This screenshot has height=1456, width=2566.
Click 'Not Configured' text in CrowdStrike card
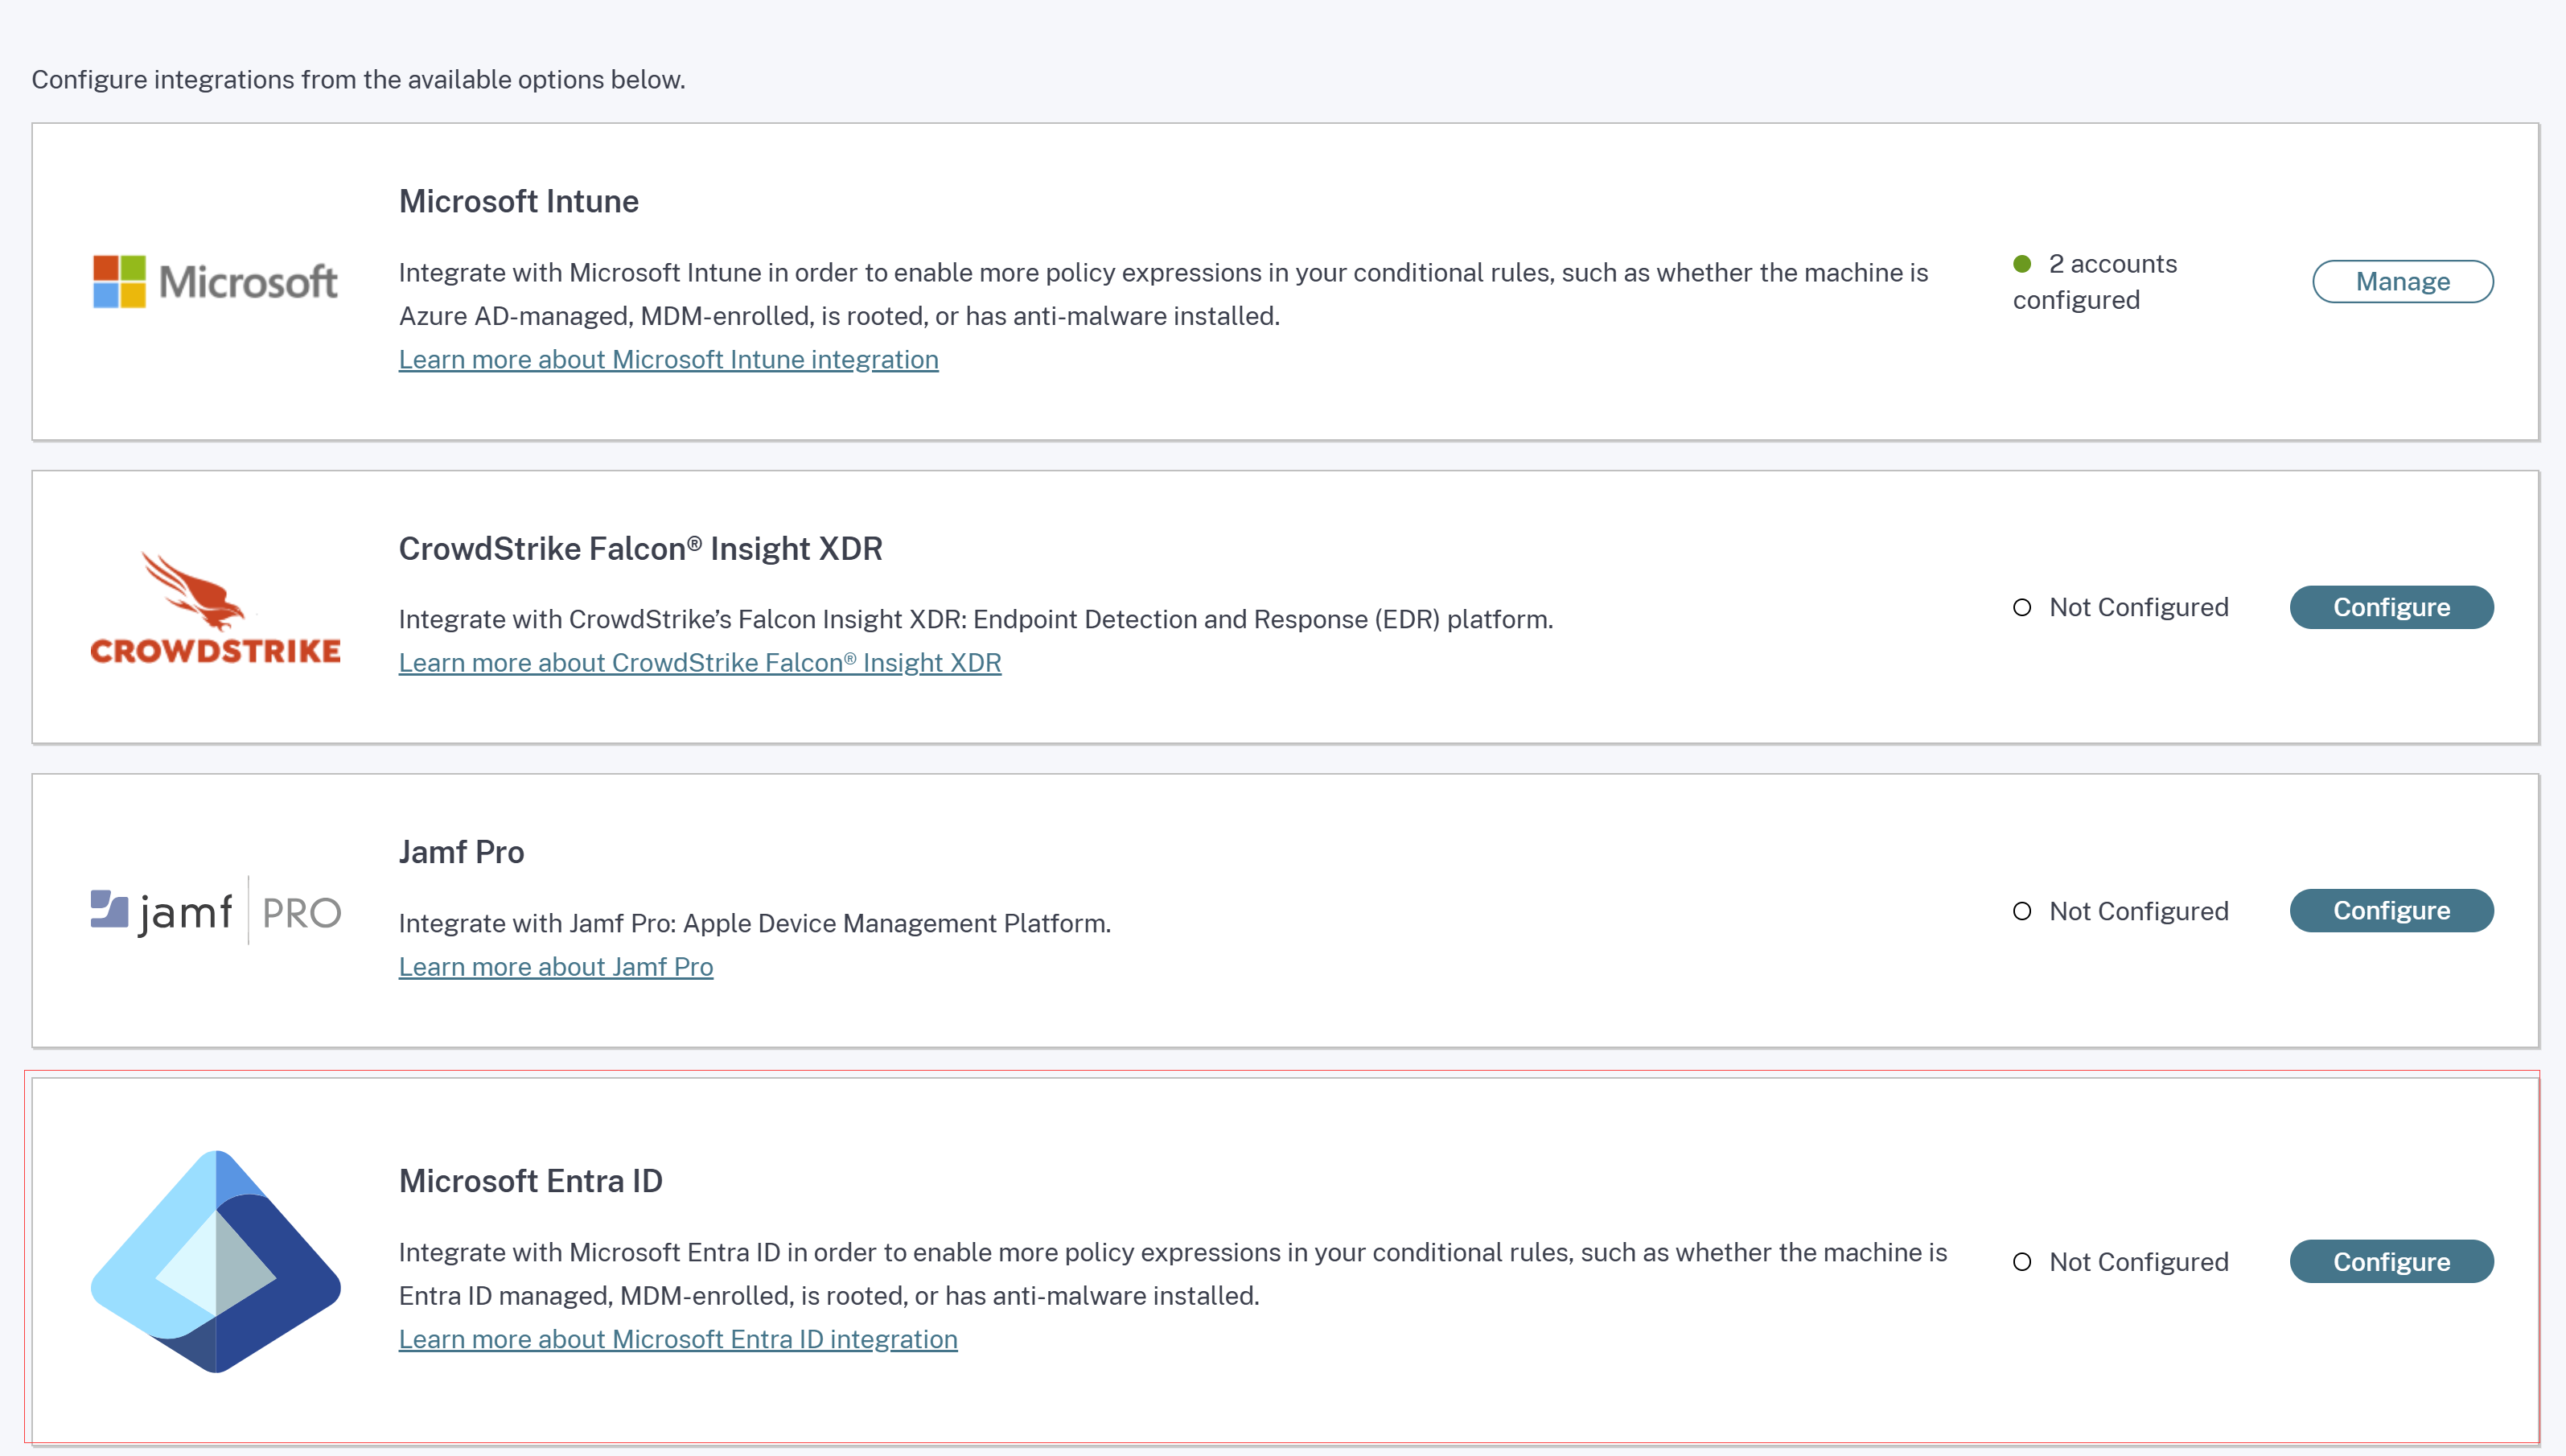pos(2139,607)
